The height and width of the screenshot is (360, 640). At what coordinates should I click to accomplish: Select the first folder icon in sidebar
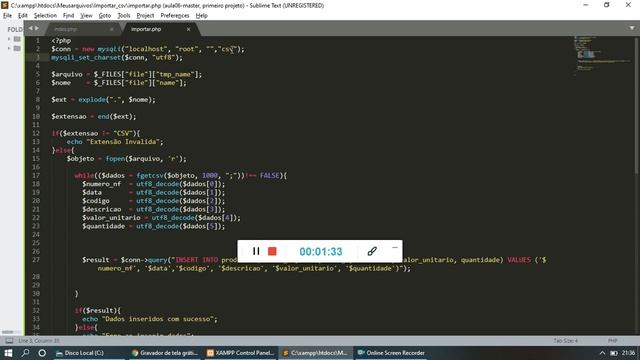tap(17, 39)
